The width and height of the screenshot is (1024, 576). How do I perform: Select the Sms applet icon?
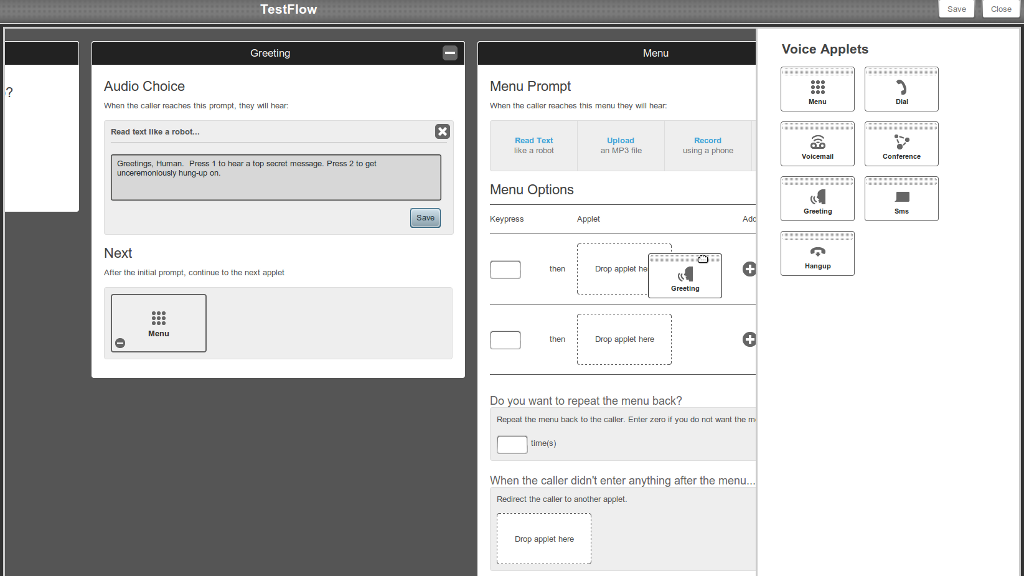(901, 199)
